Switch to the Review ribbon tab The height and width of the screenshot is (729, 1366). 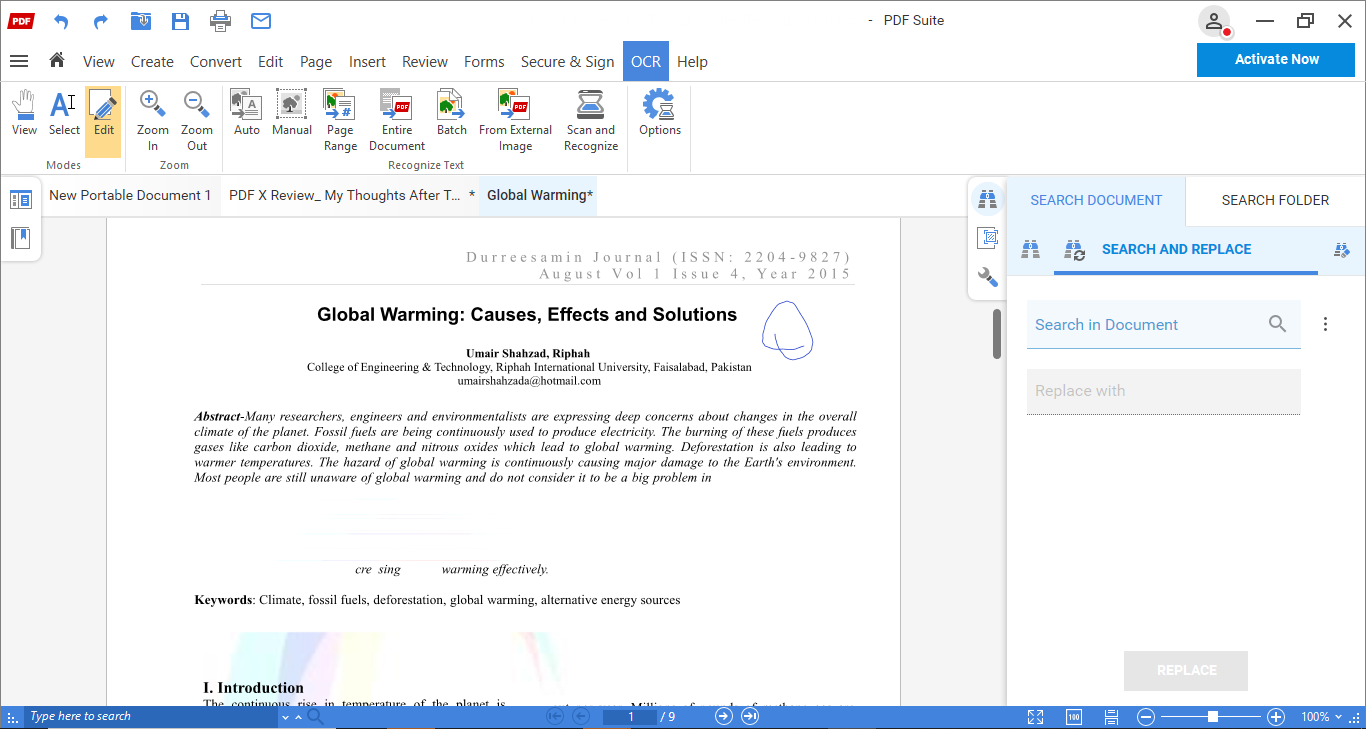coord(424,61)
